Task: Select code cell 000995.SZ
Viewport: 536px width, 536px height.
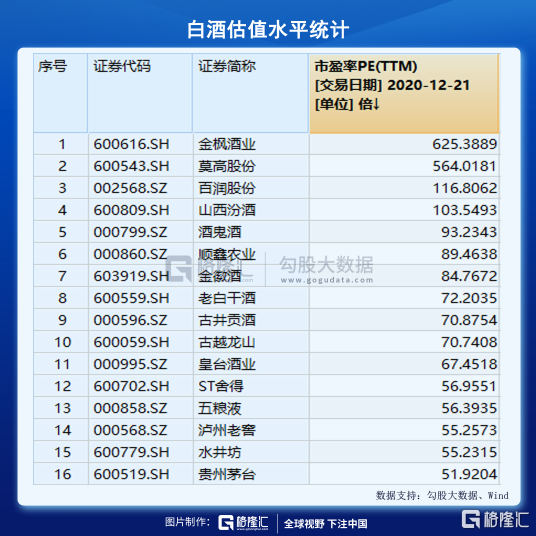Action: (140, 364)
